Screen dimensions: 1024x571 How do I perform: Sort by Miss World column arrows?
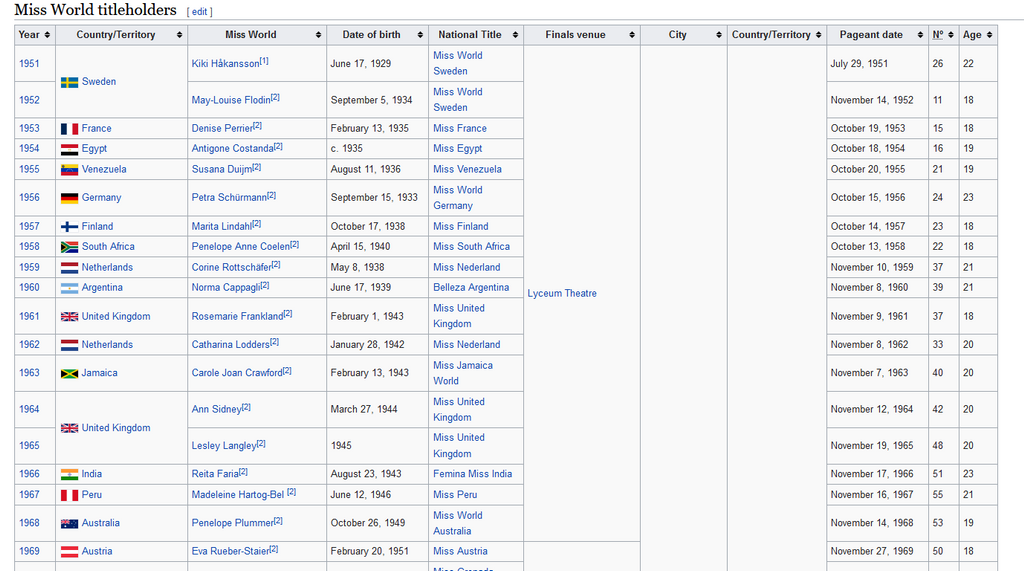point(318,35)
